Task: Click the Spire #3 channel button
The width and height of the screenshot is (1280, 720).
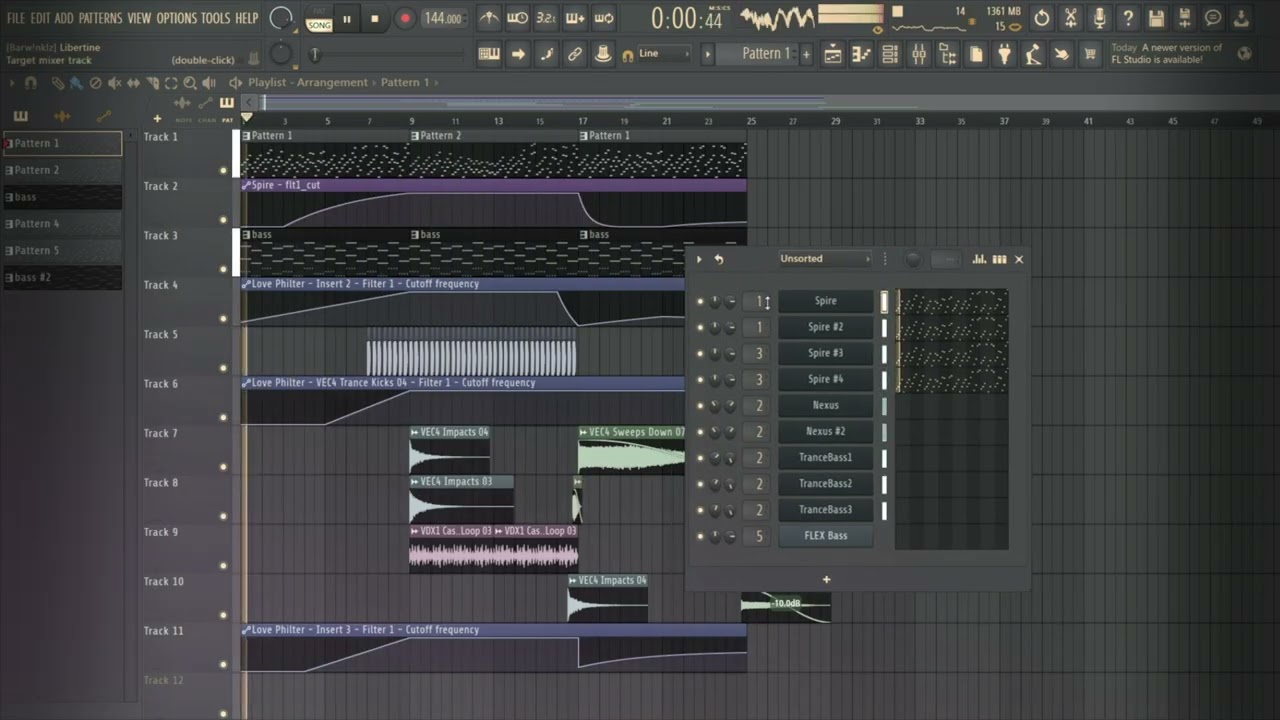Action: (x=826, y=353)
